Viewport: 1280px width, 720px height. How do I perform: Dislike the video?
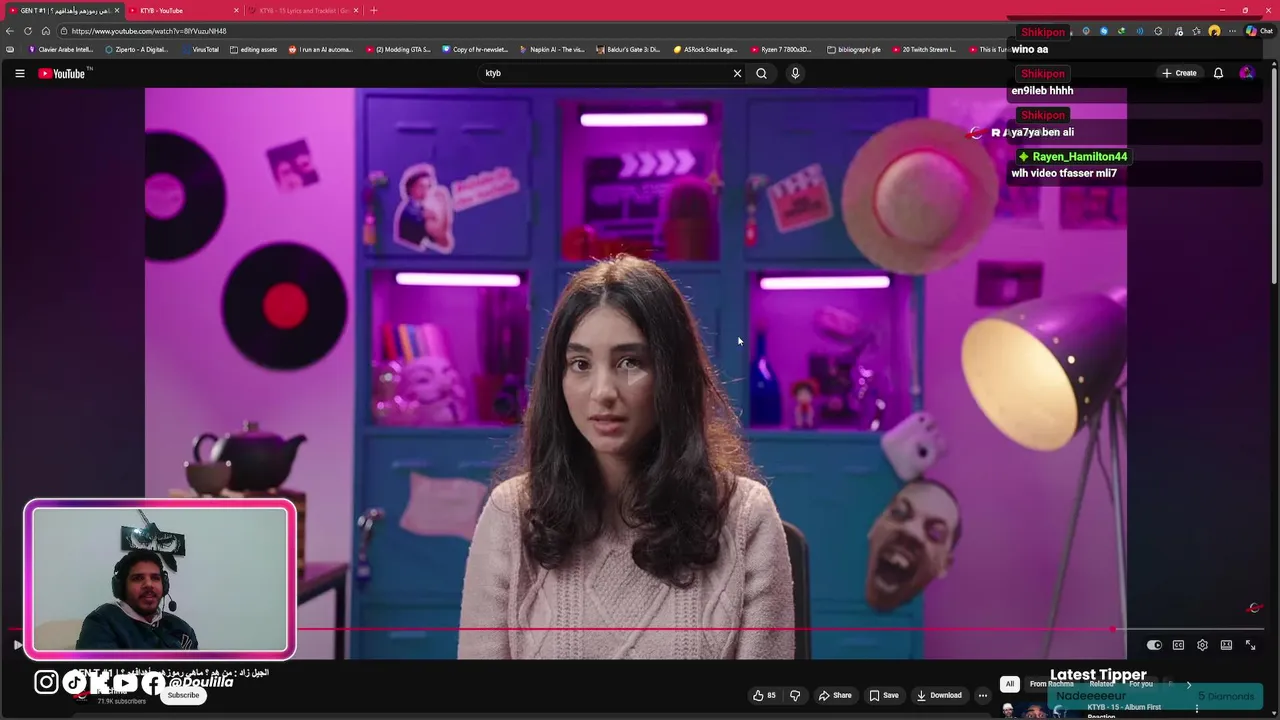pos(795,695)
